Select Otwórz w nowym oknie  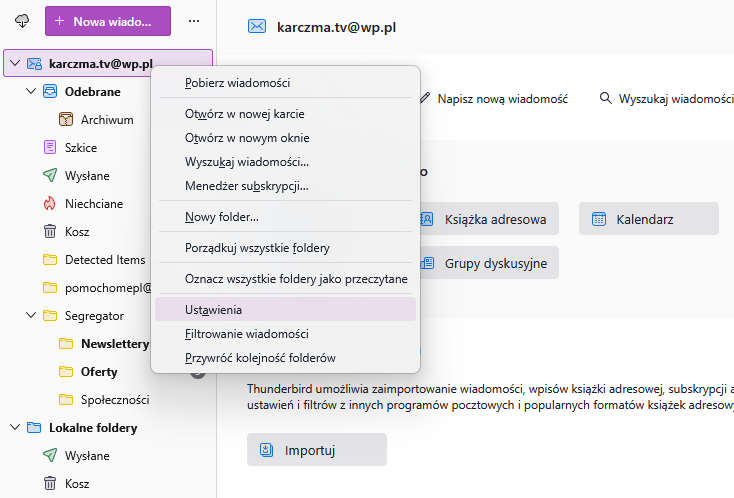[x=285, y=138]
